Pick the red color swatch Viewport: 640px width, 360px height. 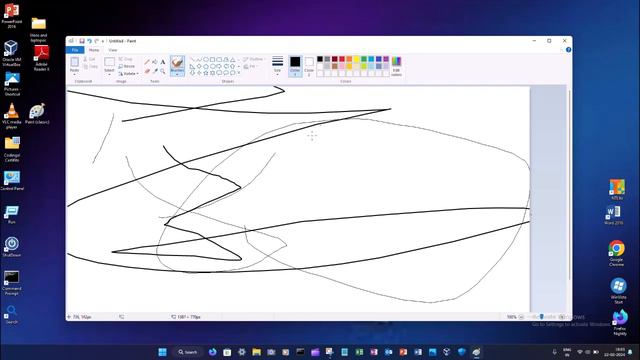click(x=342, y=59)
